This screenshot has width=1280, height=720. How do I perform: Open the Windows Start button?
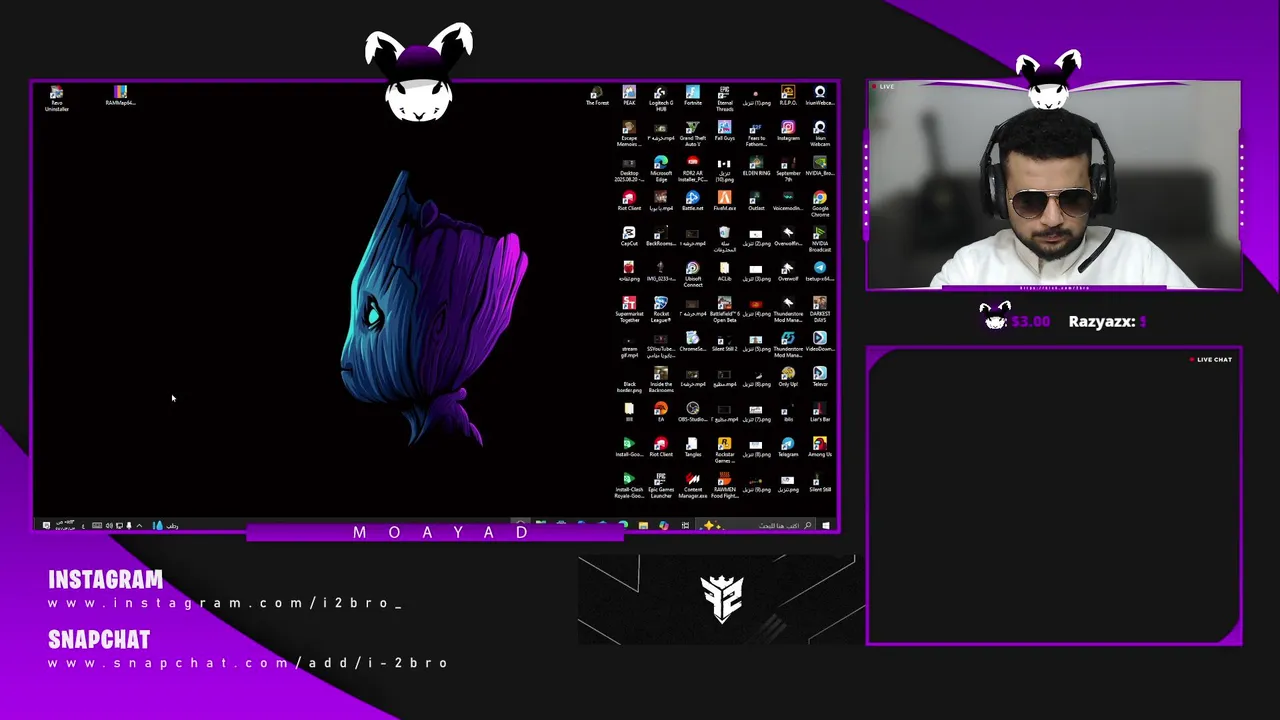click(826, 525)
